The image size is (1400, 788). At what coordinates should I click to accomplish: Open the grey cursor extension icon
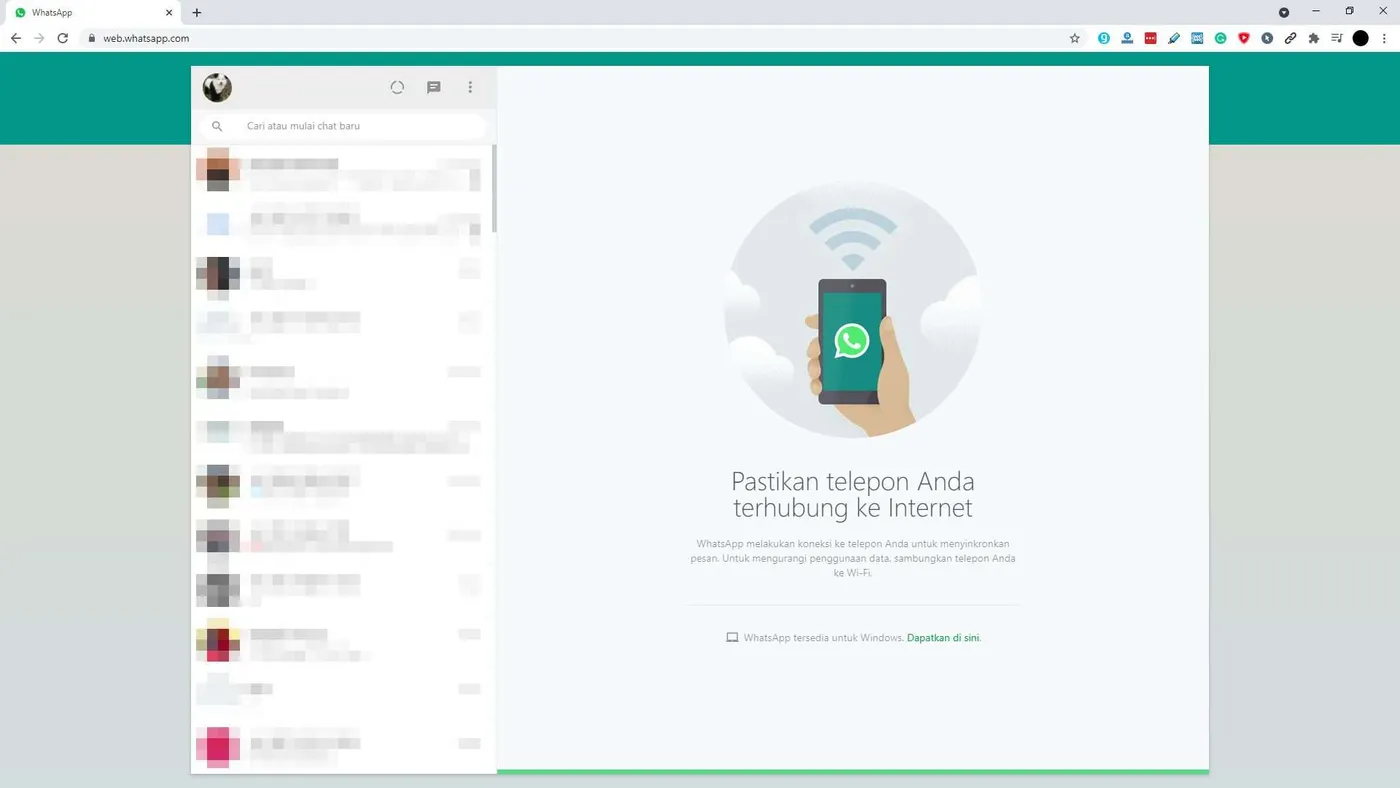click(1267, 38)
